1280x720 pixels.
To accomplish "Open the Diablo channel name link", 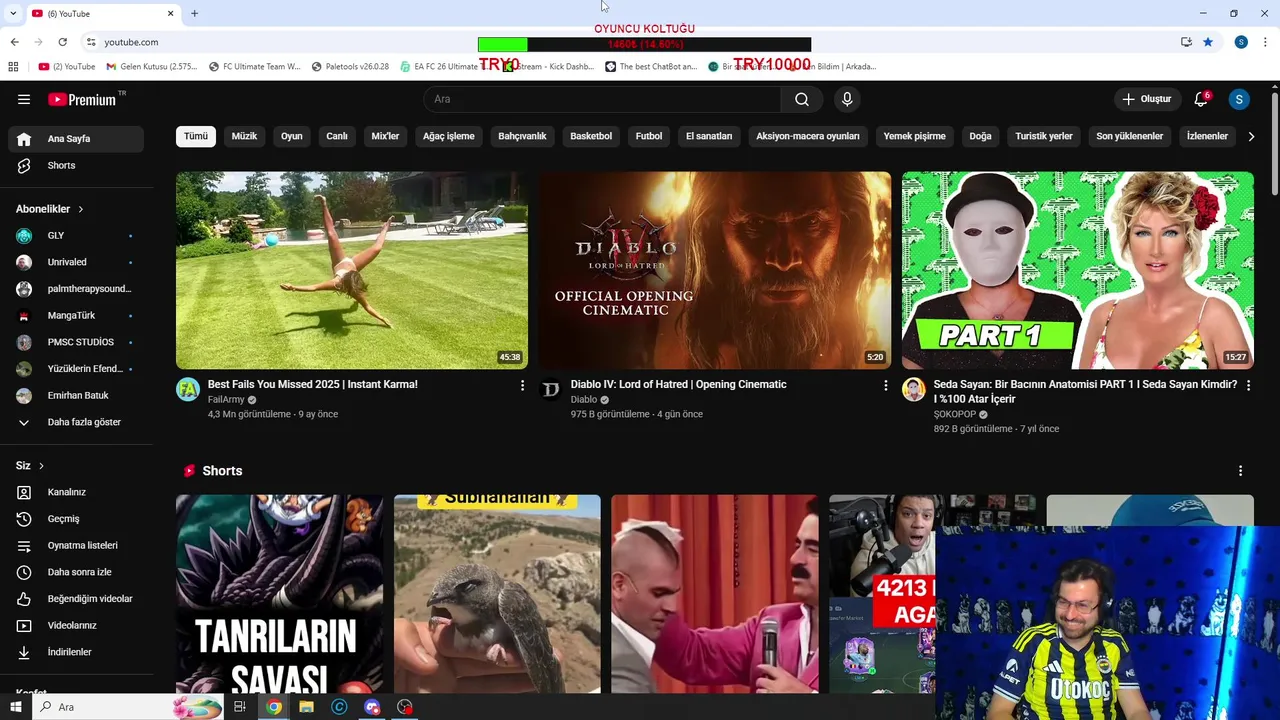I will click(584, 400).
